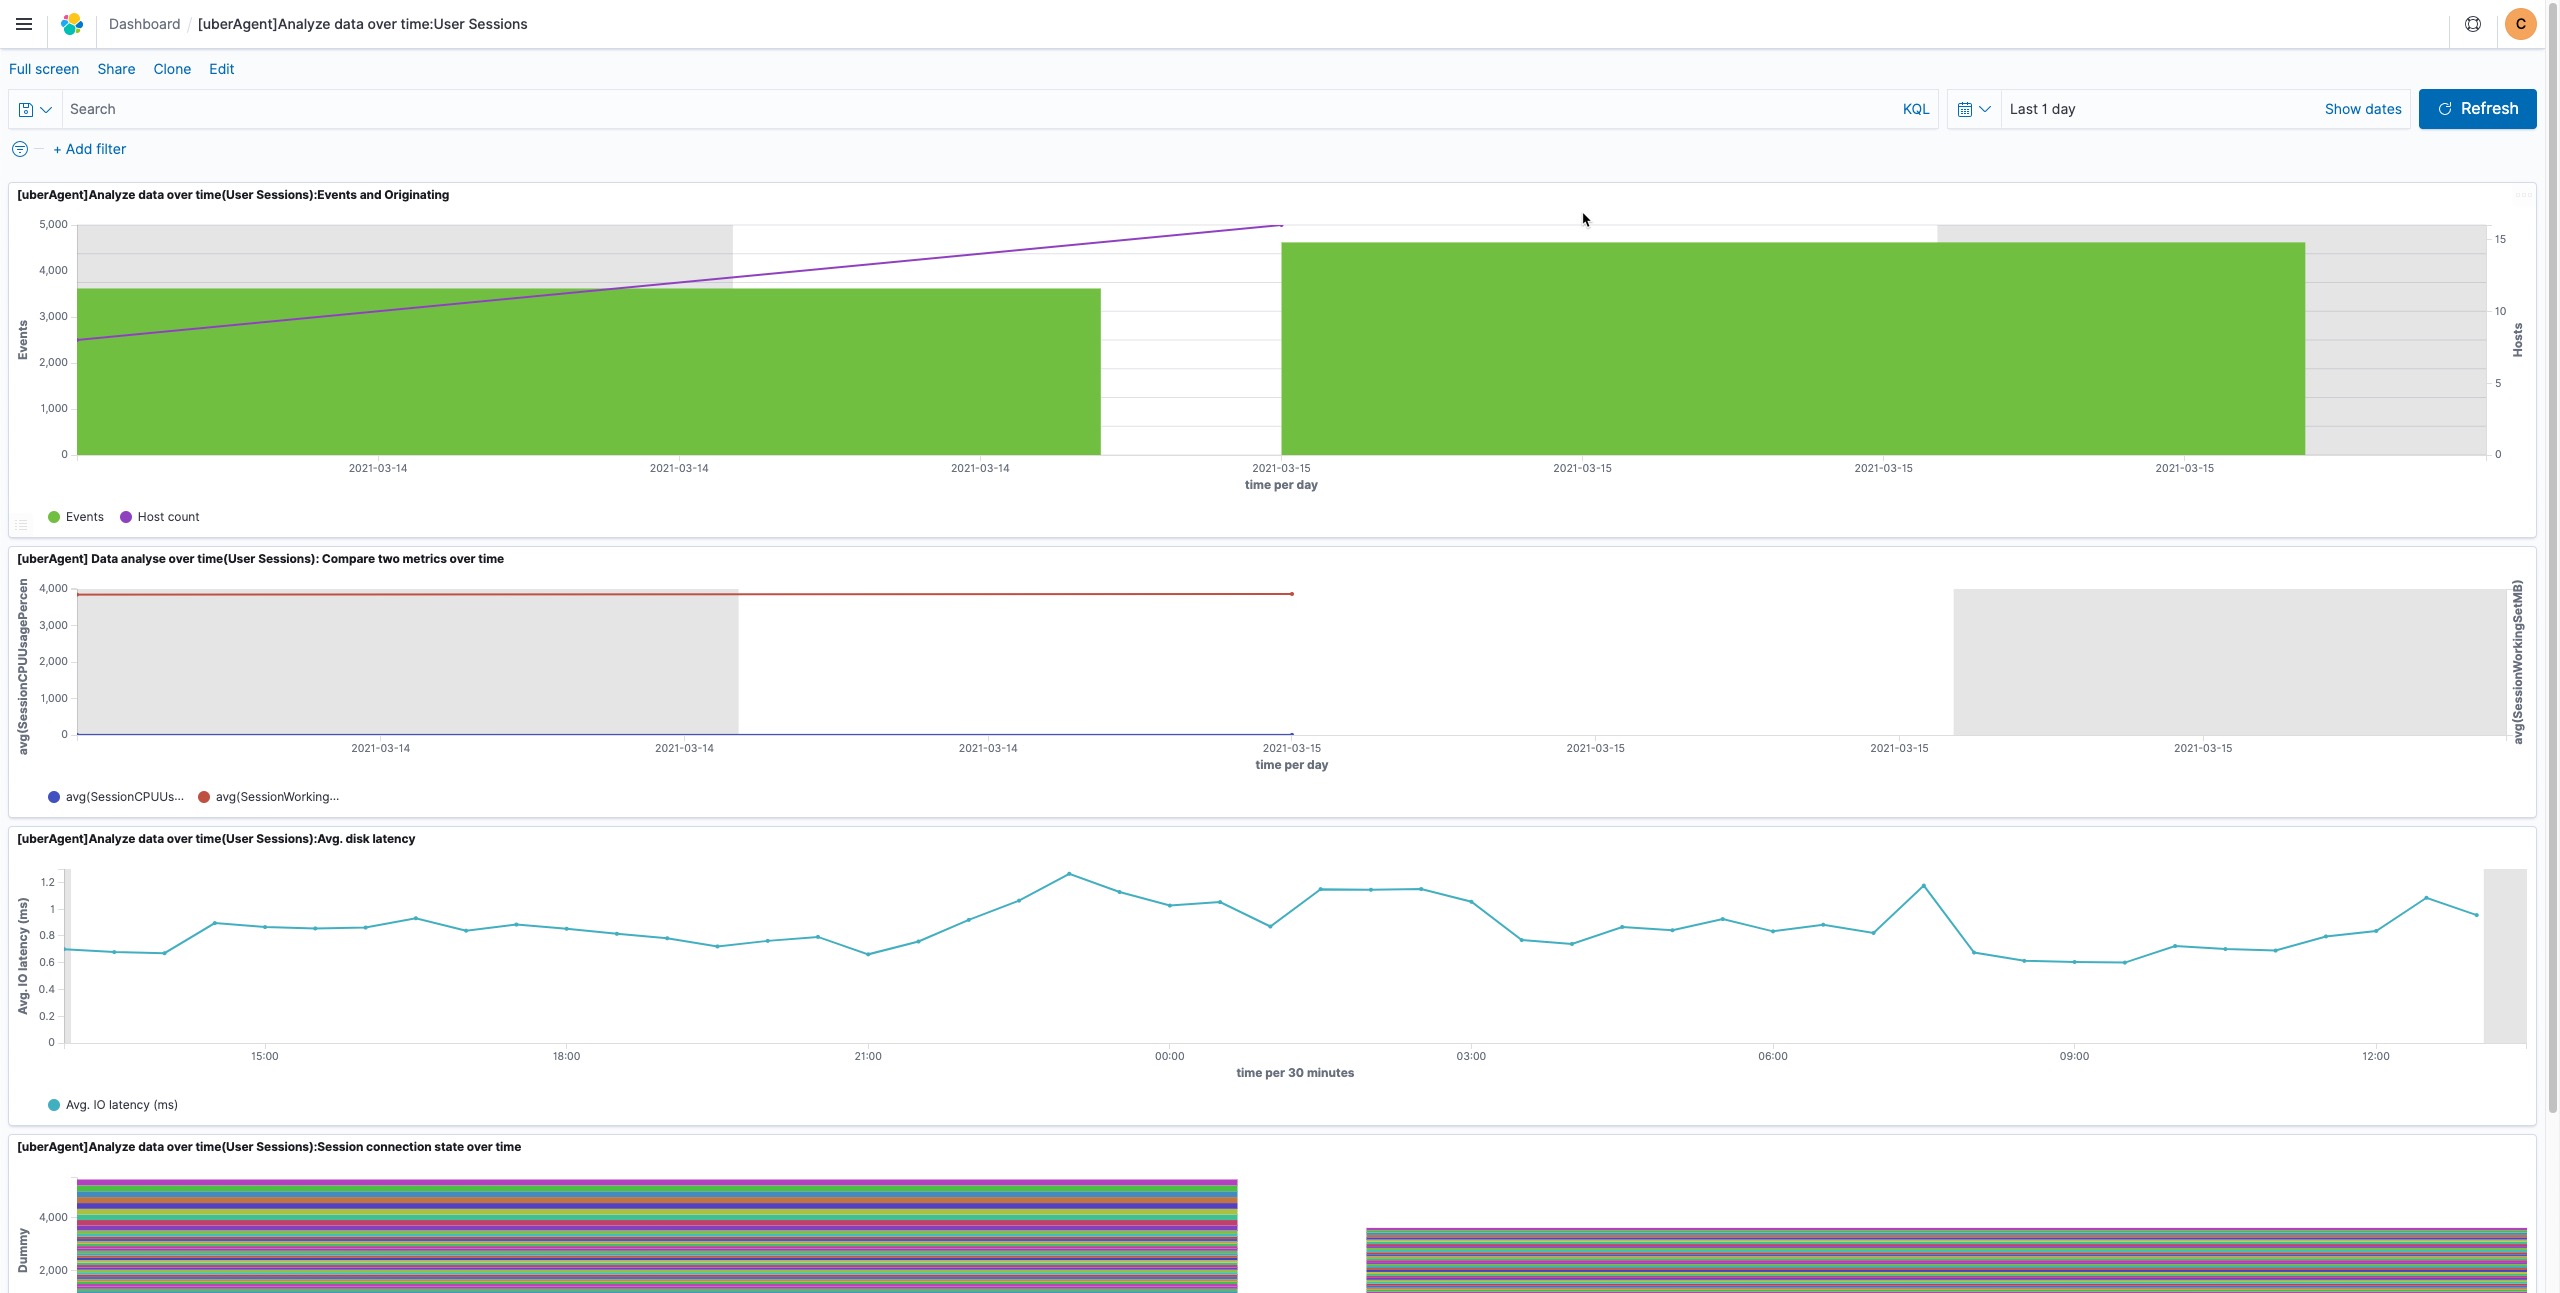Click the filter options circle icon
The height and width of the screenshot is (1293, 2560).
[20, 149]
